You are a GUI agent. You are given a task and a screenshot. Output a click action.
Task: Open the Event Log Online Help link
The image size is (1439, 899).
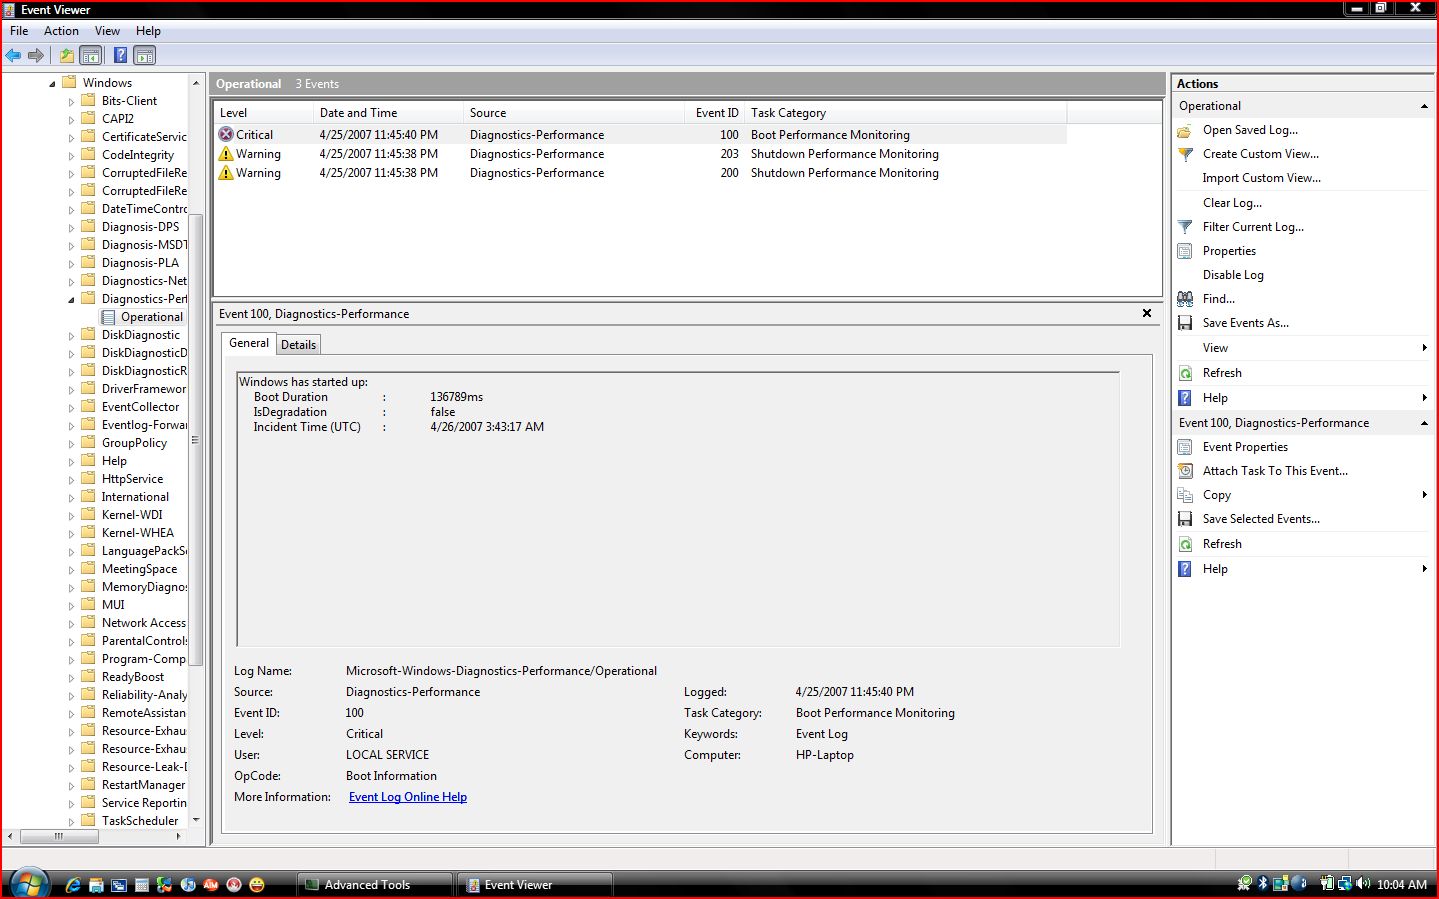coord(407,797)
